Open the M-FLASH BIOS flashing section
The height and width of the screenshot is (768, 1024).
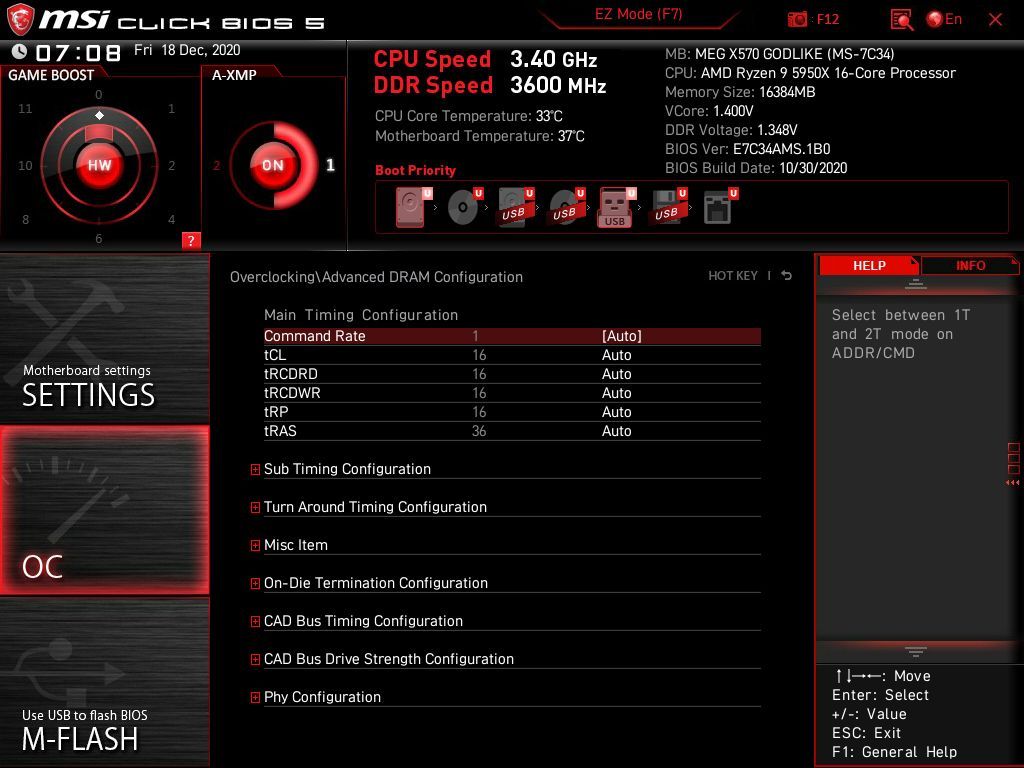(104, 682)
